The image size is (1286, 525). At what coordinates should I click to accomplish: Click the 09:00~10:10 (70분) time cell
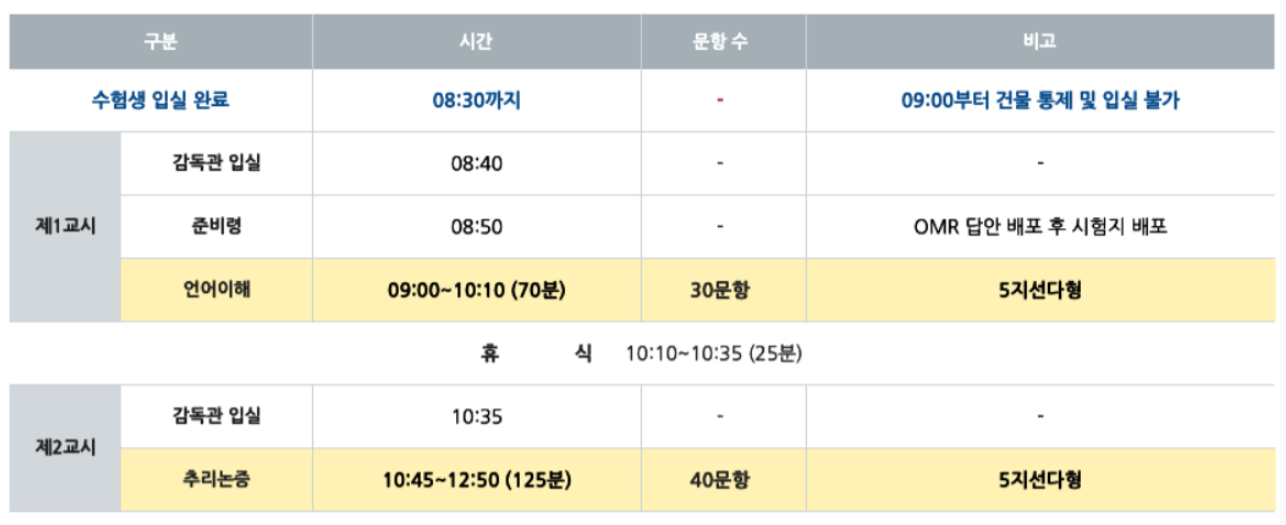476,291
